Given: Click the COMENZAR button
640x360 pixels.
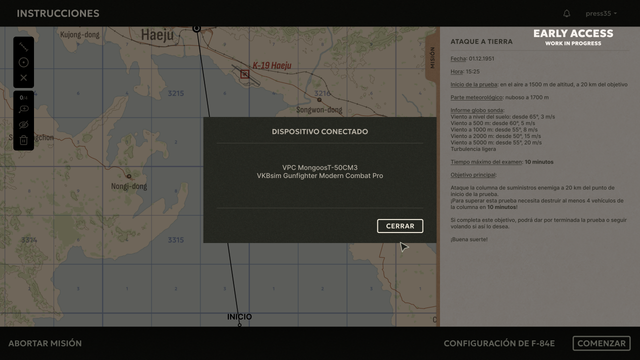Looking at the screenshot, I should pos(601,343).
